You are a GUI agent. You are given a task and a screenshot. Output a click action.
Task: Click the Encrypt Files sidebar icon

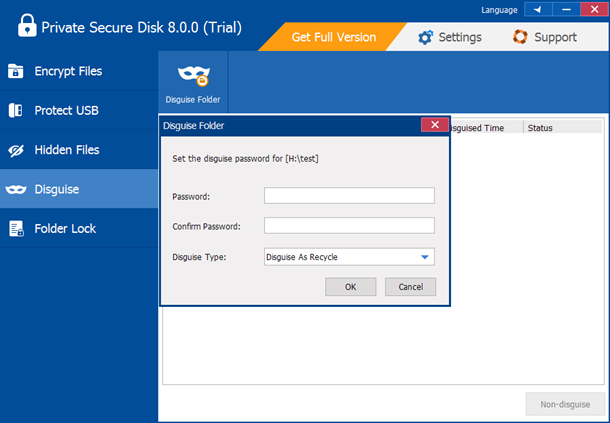coord(16,71)
